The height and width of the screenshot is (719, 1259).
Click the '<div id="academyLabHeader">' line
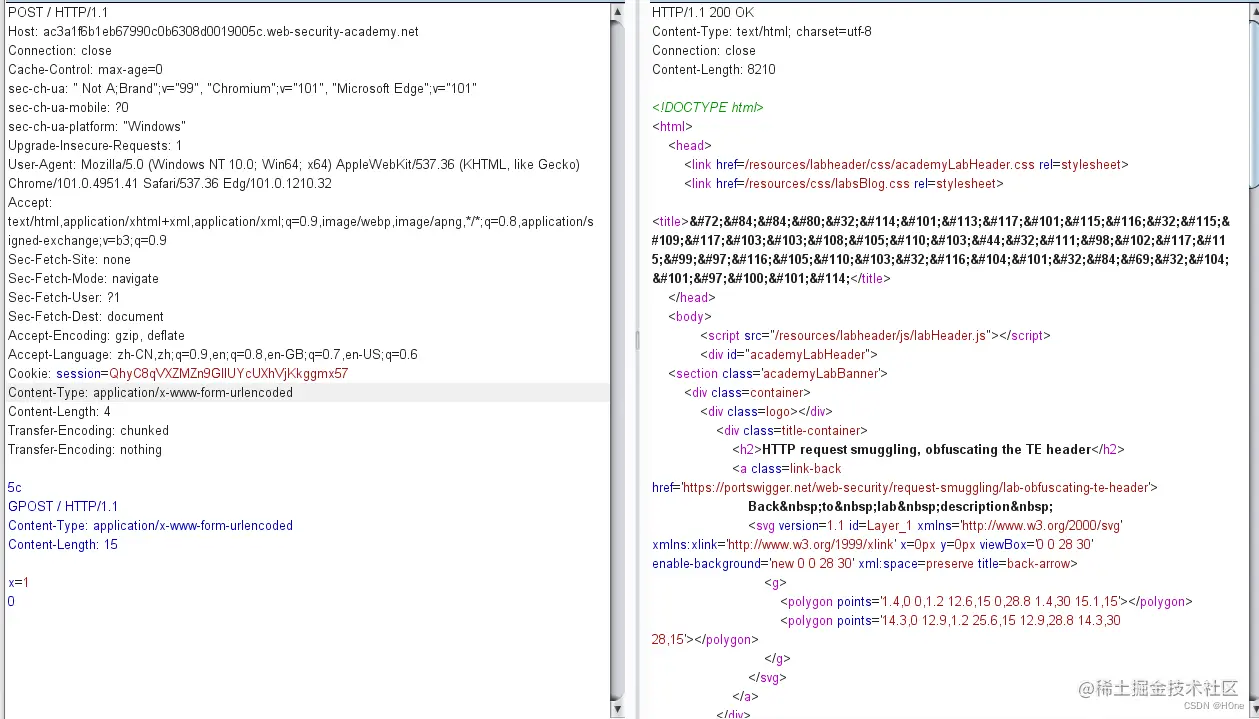click(789, 354)
